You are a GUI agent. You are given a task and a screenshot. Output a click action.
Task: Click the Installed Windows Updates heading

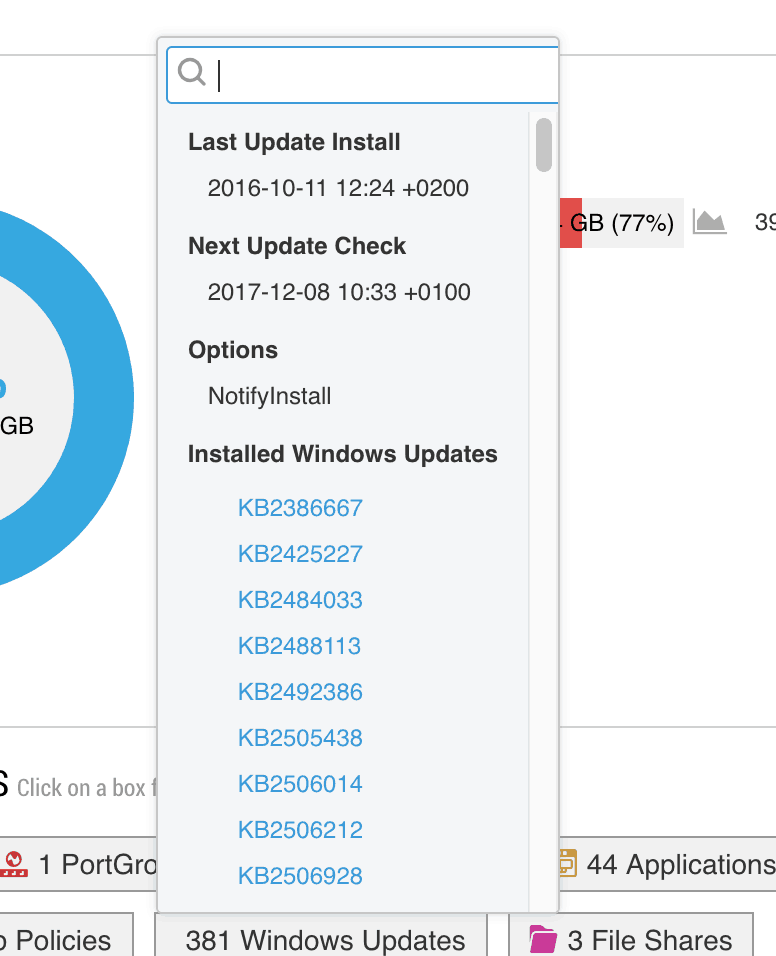pos(343,454)
